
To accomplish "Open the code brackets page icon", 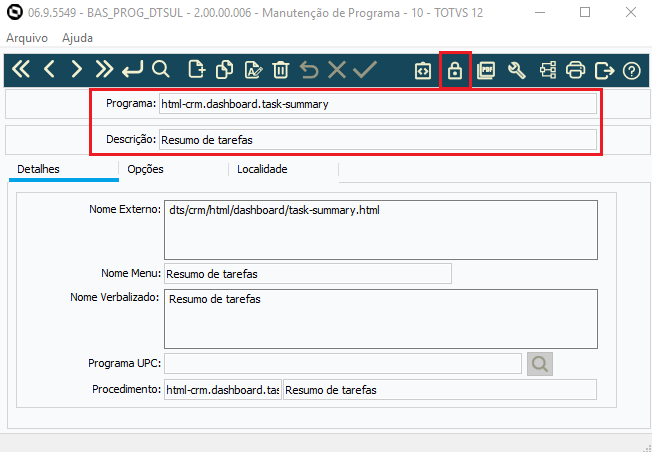I will tap(423, 70).
